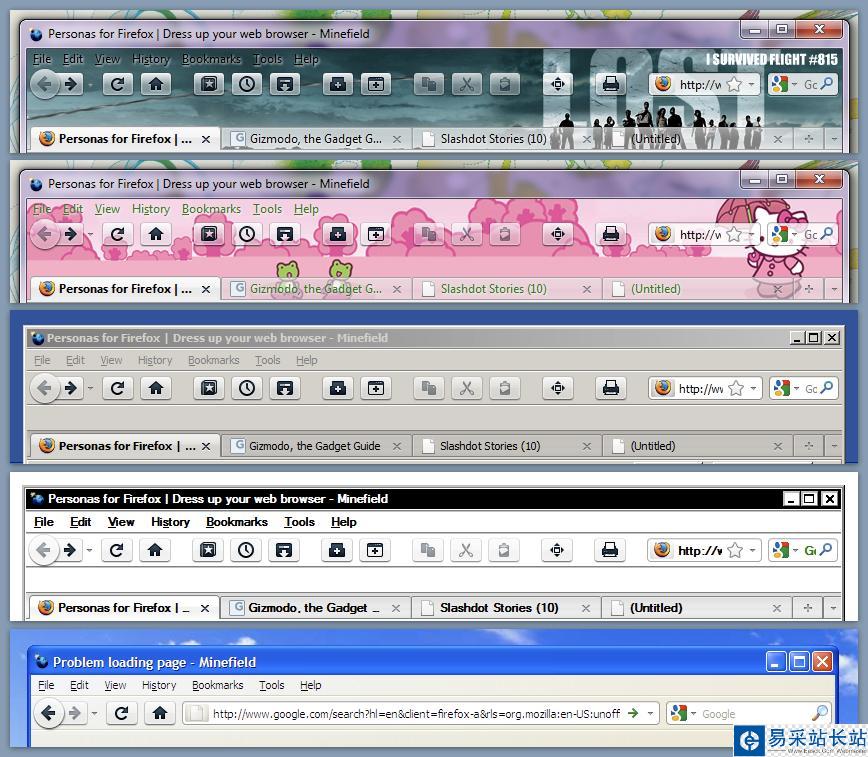Click search magnifier in Problem loading page window

pyautogui.click(x=821, y=713)
